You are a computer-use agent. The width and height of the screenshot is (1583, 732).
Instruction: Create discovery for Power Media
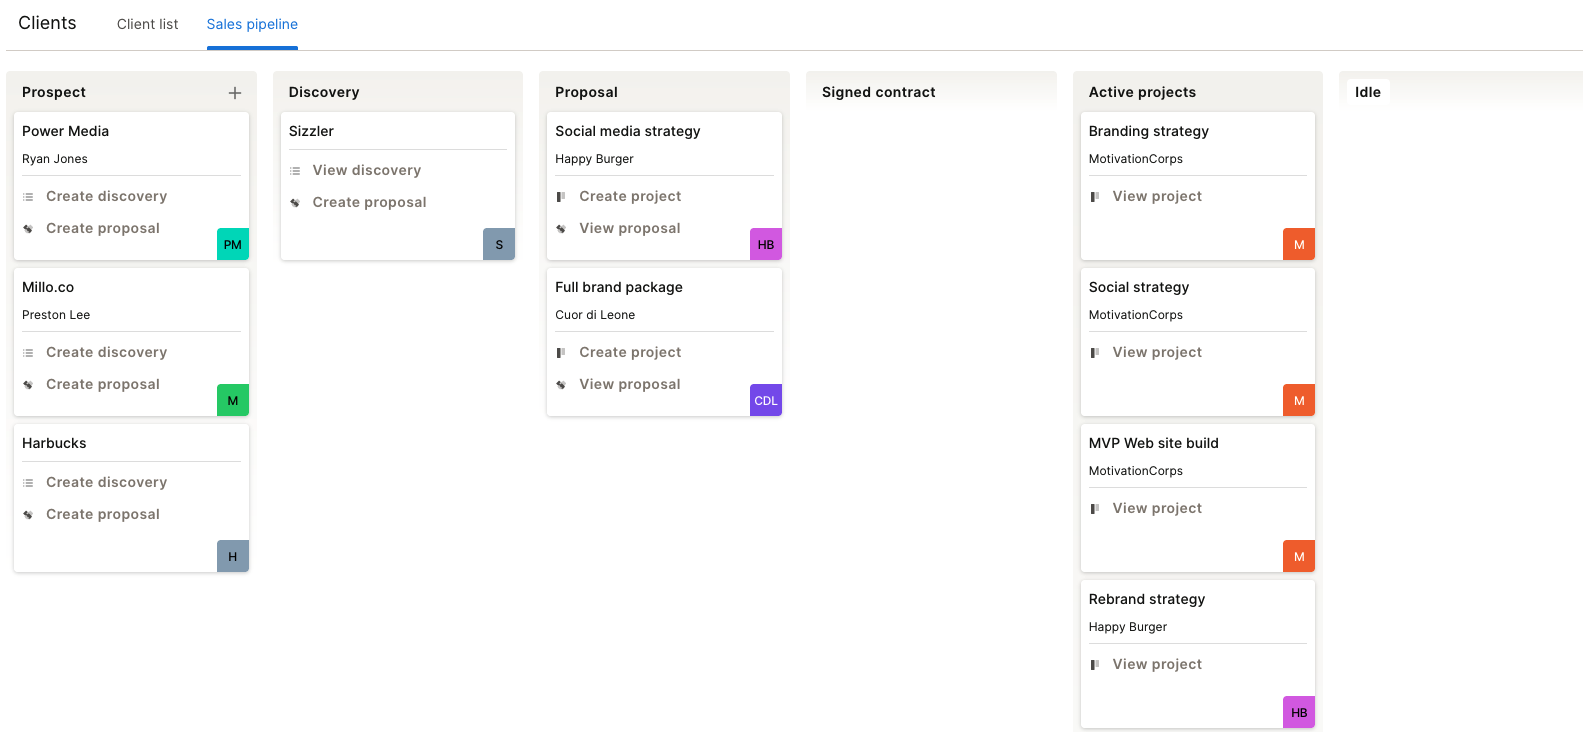(x=106, y=196)
